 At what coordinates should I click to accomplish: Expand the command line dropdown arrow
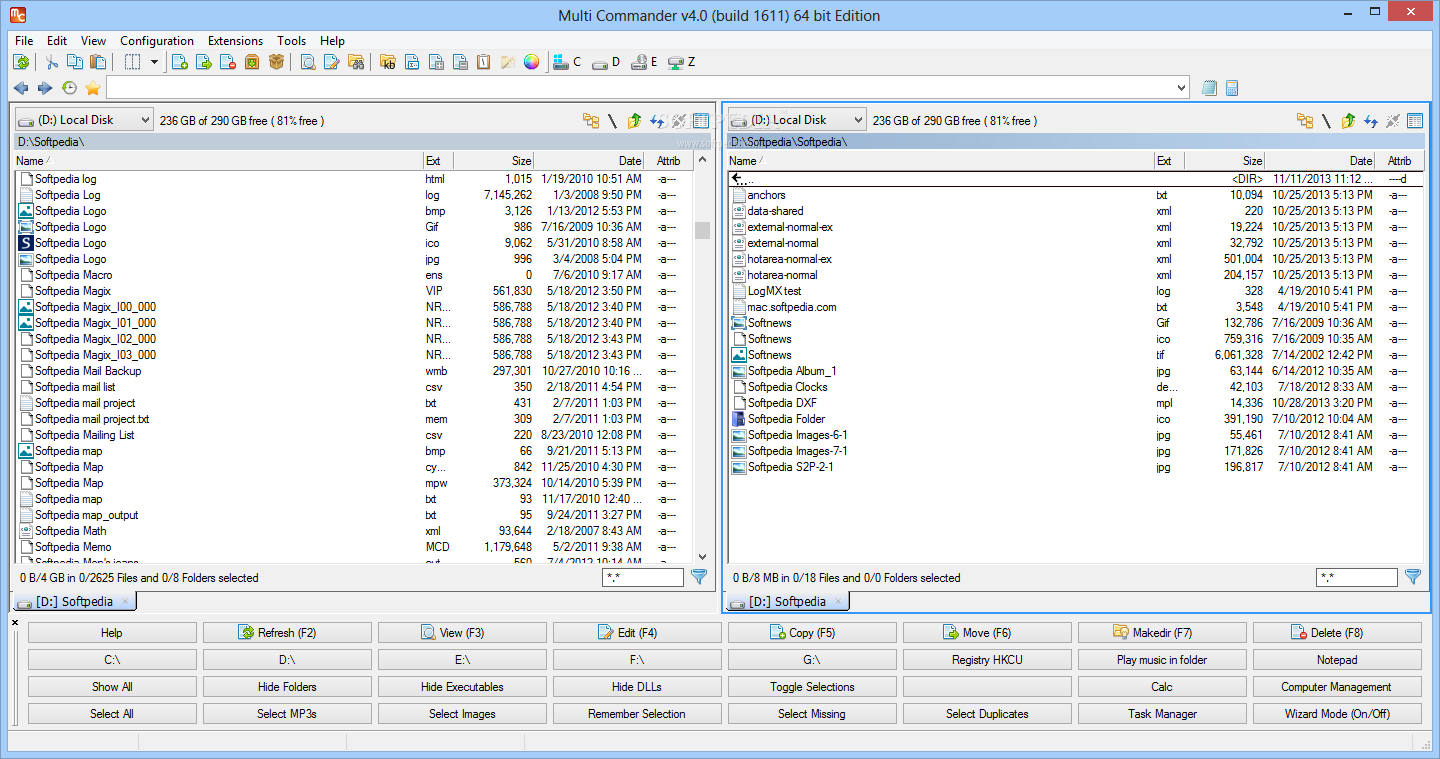[1181, 88]
